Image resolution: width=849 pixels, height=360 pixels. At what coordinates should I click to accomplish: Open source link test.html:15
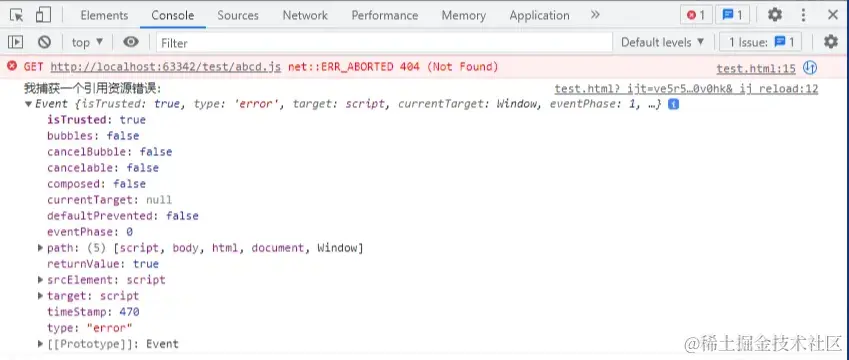pyautogui.click(x=756, y=68)
